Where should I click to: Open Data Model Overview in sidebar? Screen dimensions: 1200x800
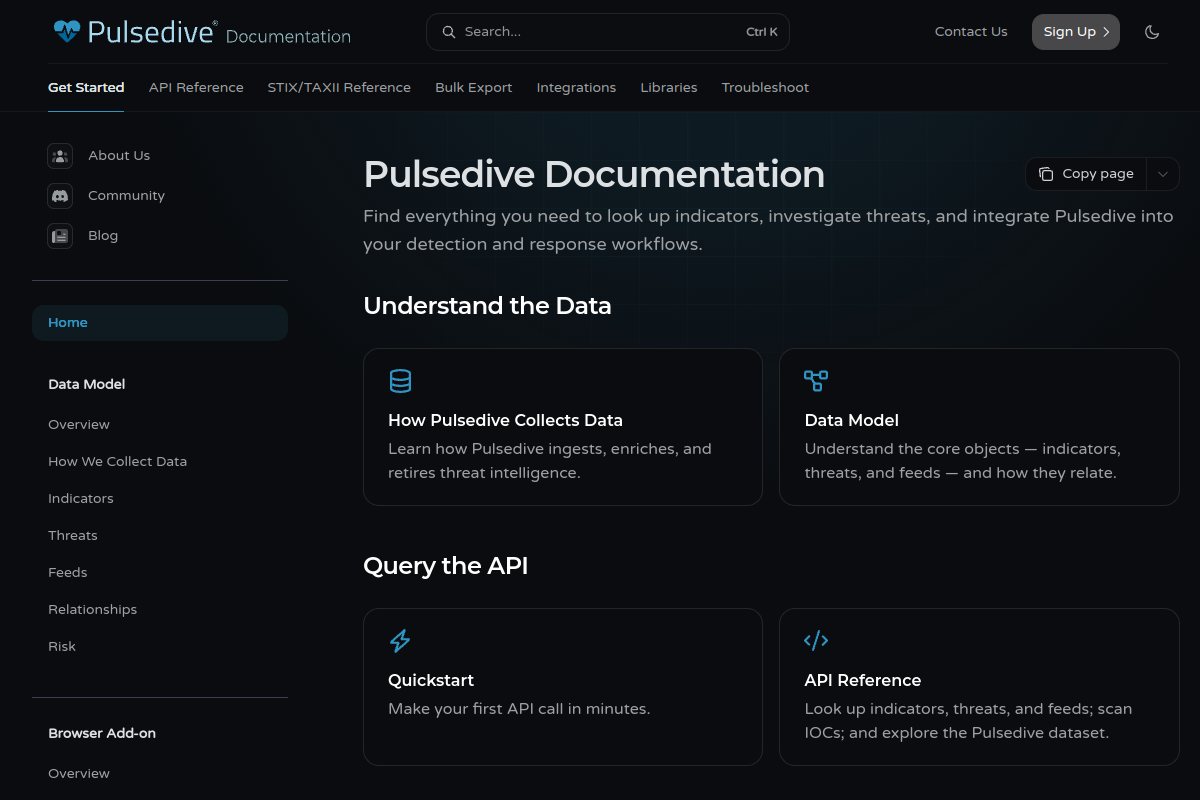pos(79,425)
